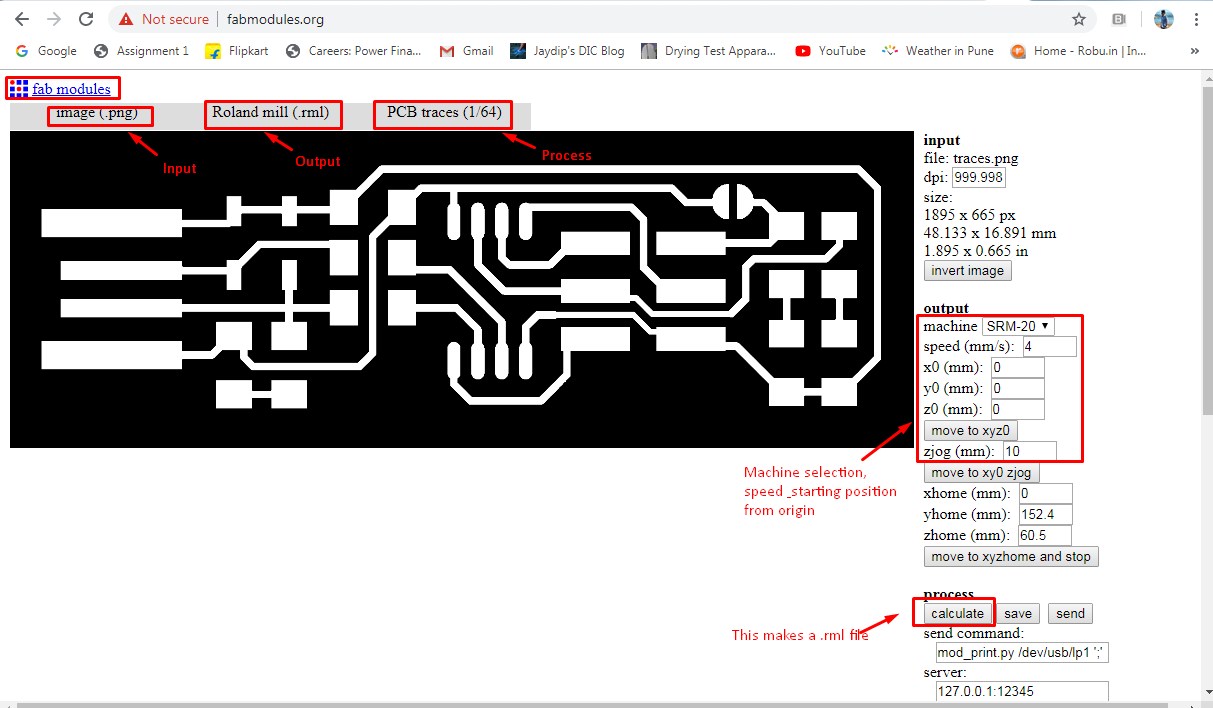Viewport: 1213px width, 708px height.
Task: Click the move to xyz0 button
Action: click(971, 431)
